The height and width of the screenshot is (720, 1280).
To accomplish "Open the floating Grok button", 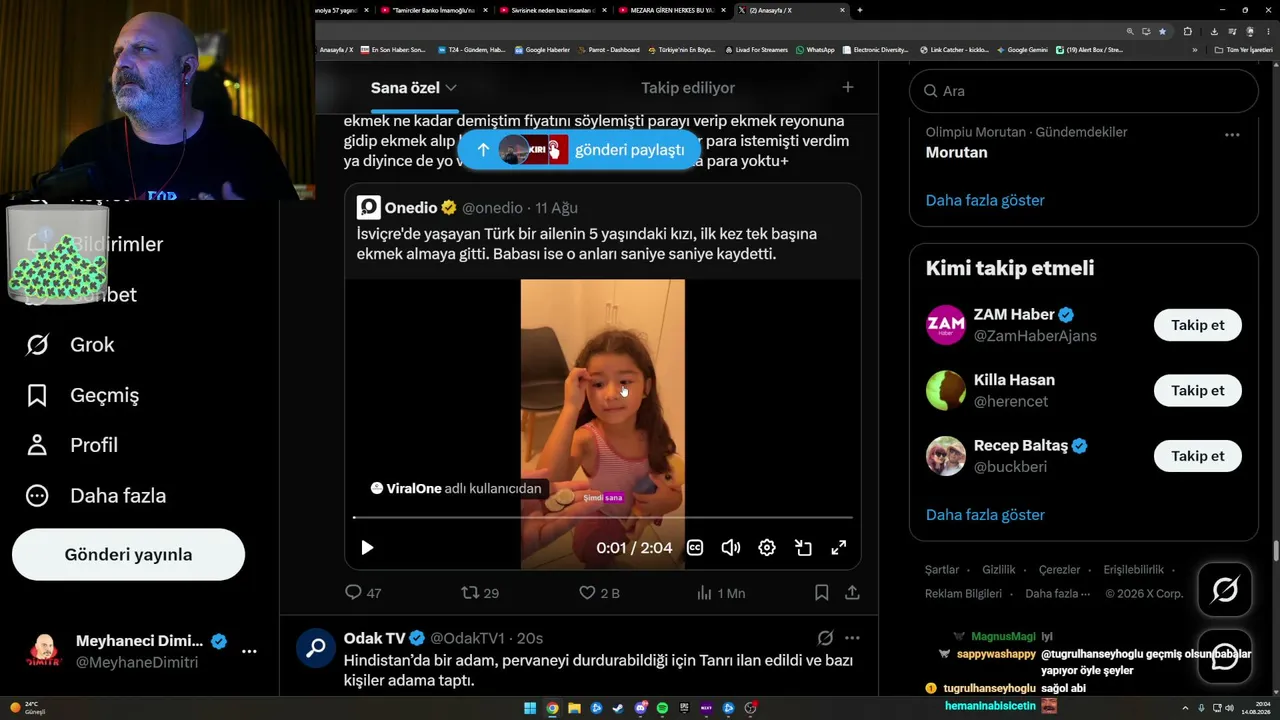I will point(1225,590).
